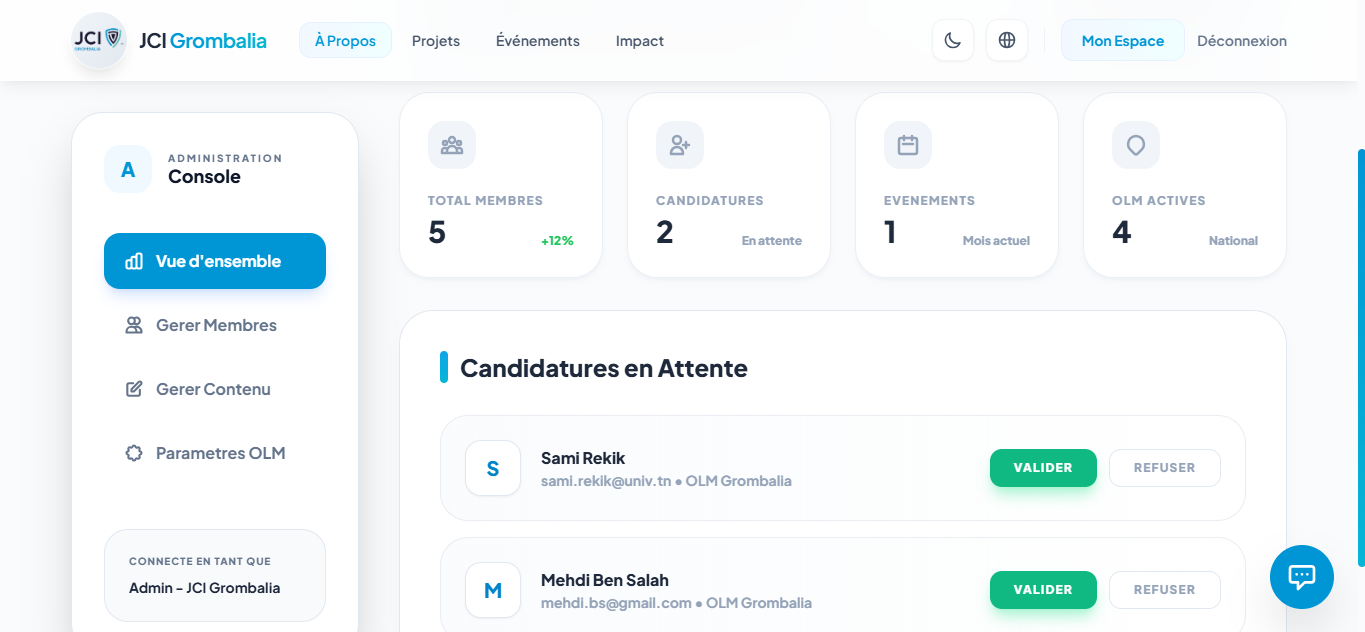Click the JCI Grombalia logo image
1365x632 pixels.
[99, 40]
